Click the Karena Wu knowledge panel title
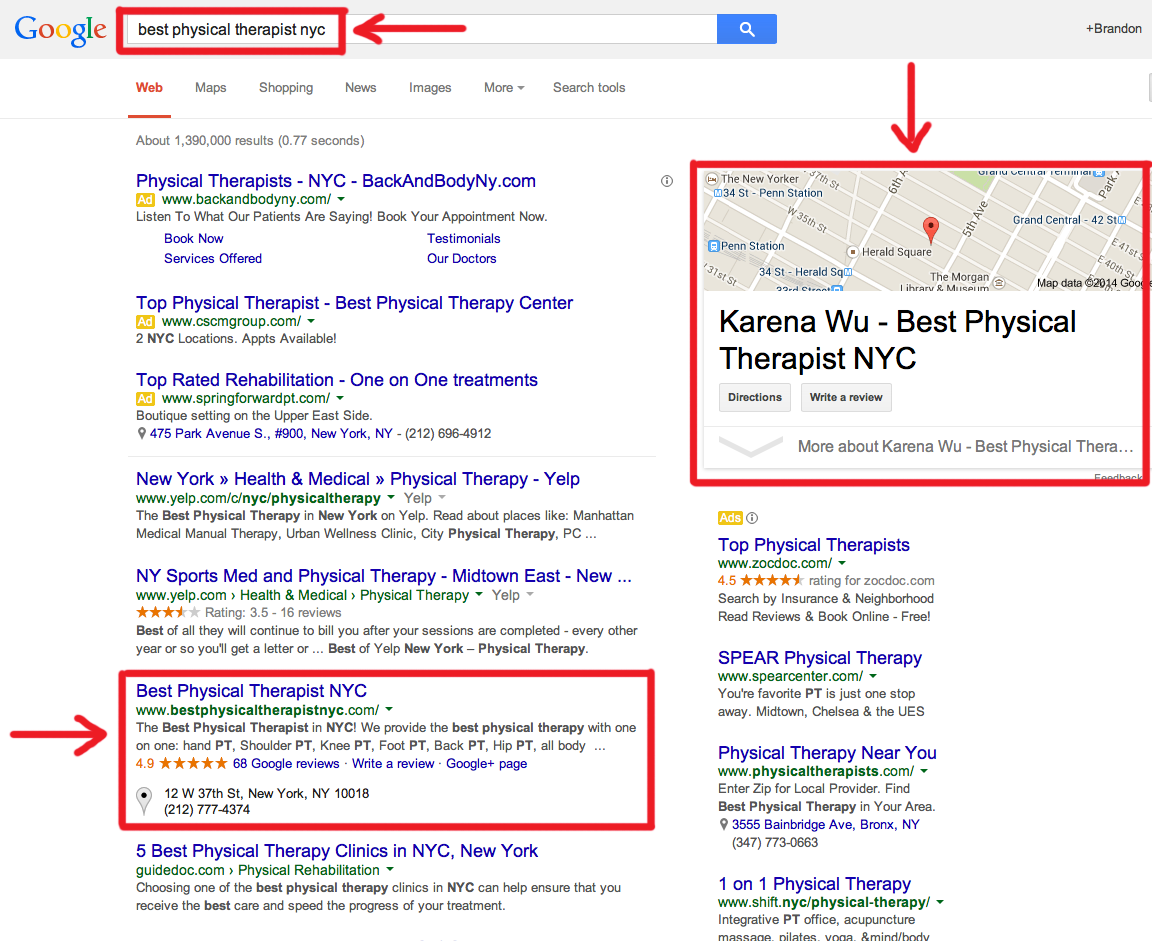 pyautogui.click(x=896, y=339)
